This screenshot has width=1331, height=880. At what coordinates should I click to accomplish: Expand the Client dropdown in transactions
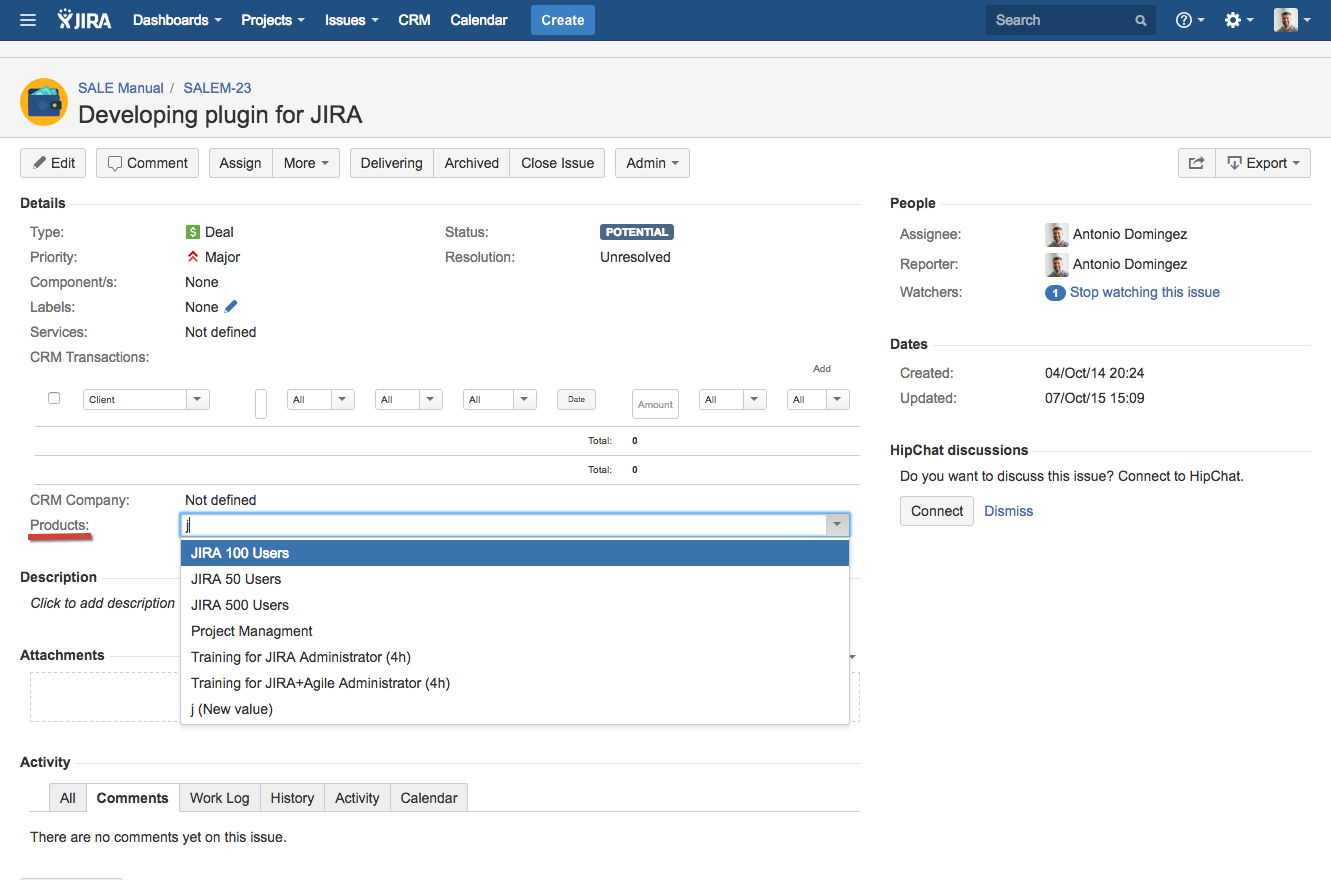[x=198, y=400]
